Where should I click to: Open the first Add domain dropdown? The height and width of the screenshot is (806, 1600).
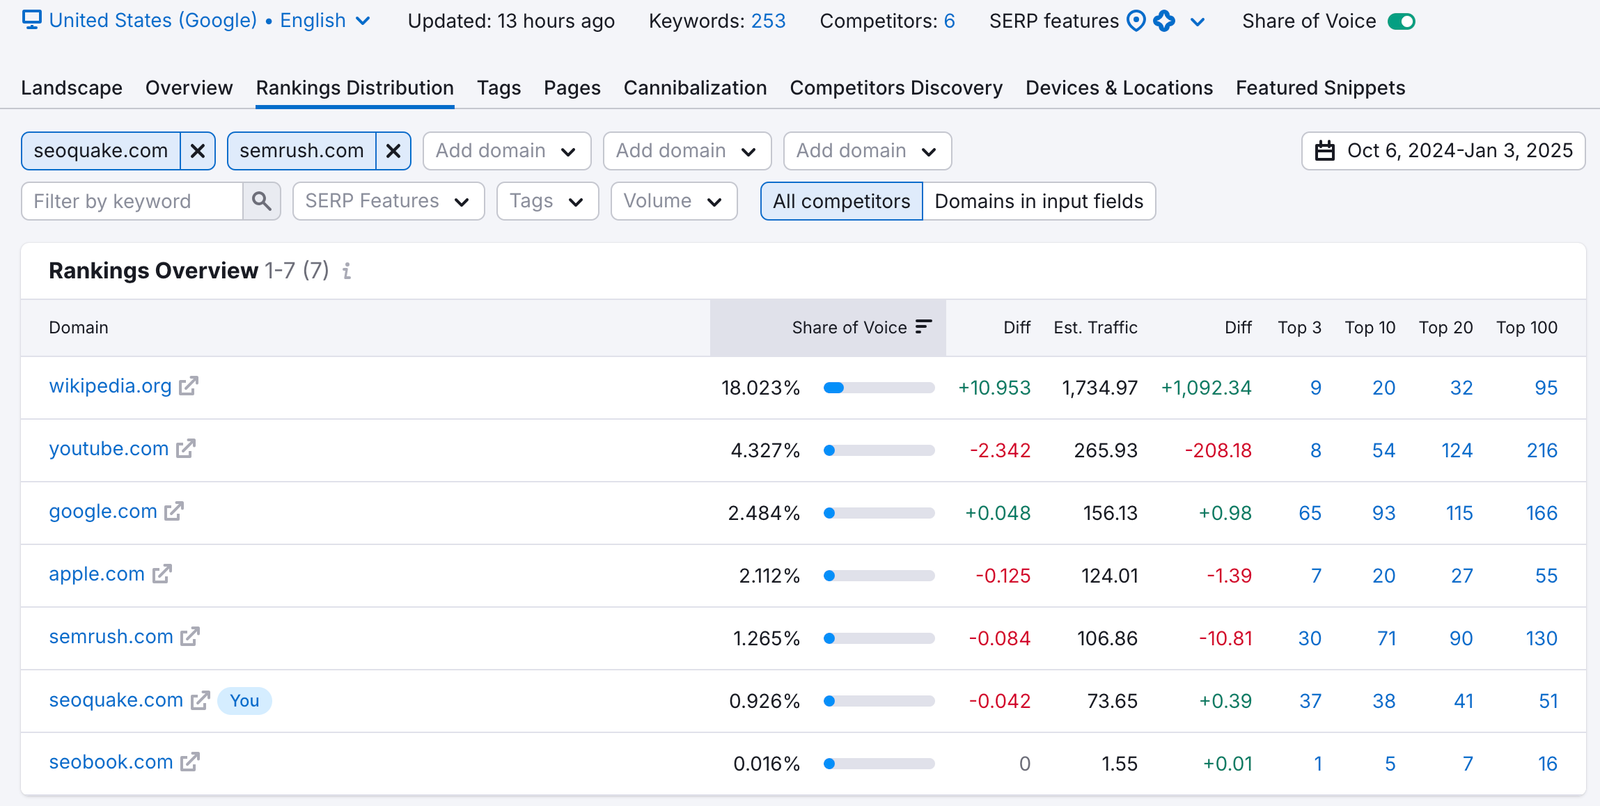point(506,151)
